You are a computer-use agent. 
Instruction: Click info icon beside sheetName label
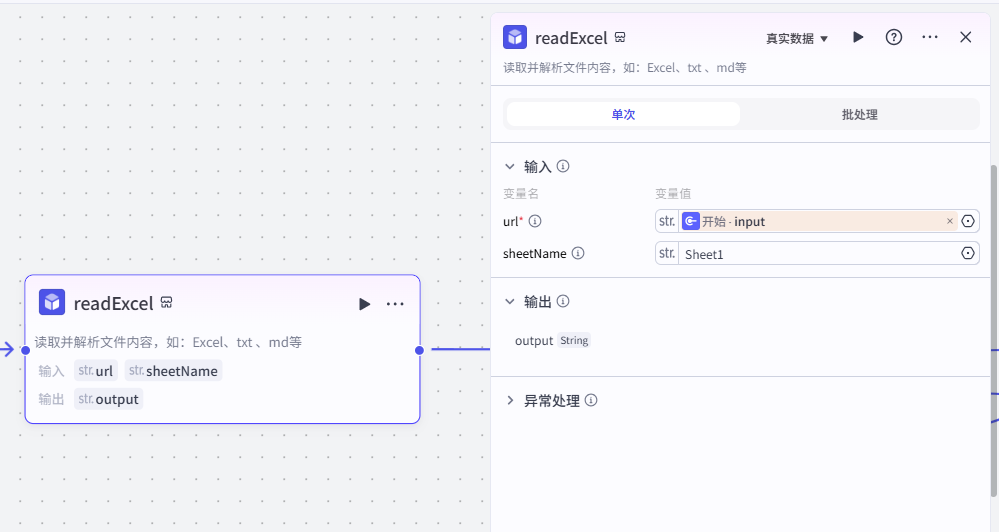click(578, 254)
